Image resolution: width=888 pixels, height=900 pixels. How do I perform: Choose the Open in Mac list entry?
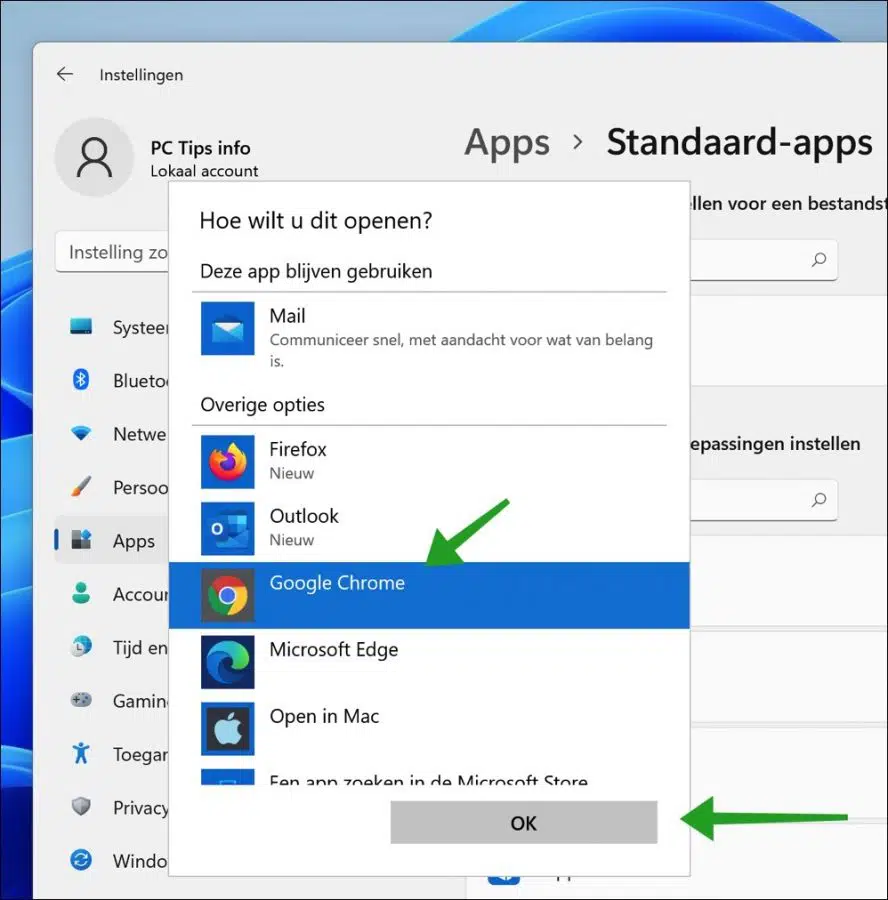tap(429, 728)
